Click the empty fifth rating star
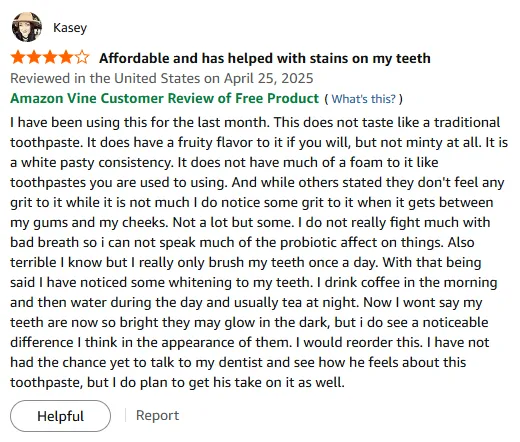This screenshot has height=442, width=520. click(82, 58)
